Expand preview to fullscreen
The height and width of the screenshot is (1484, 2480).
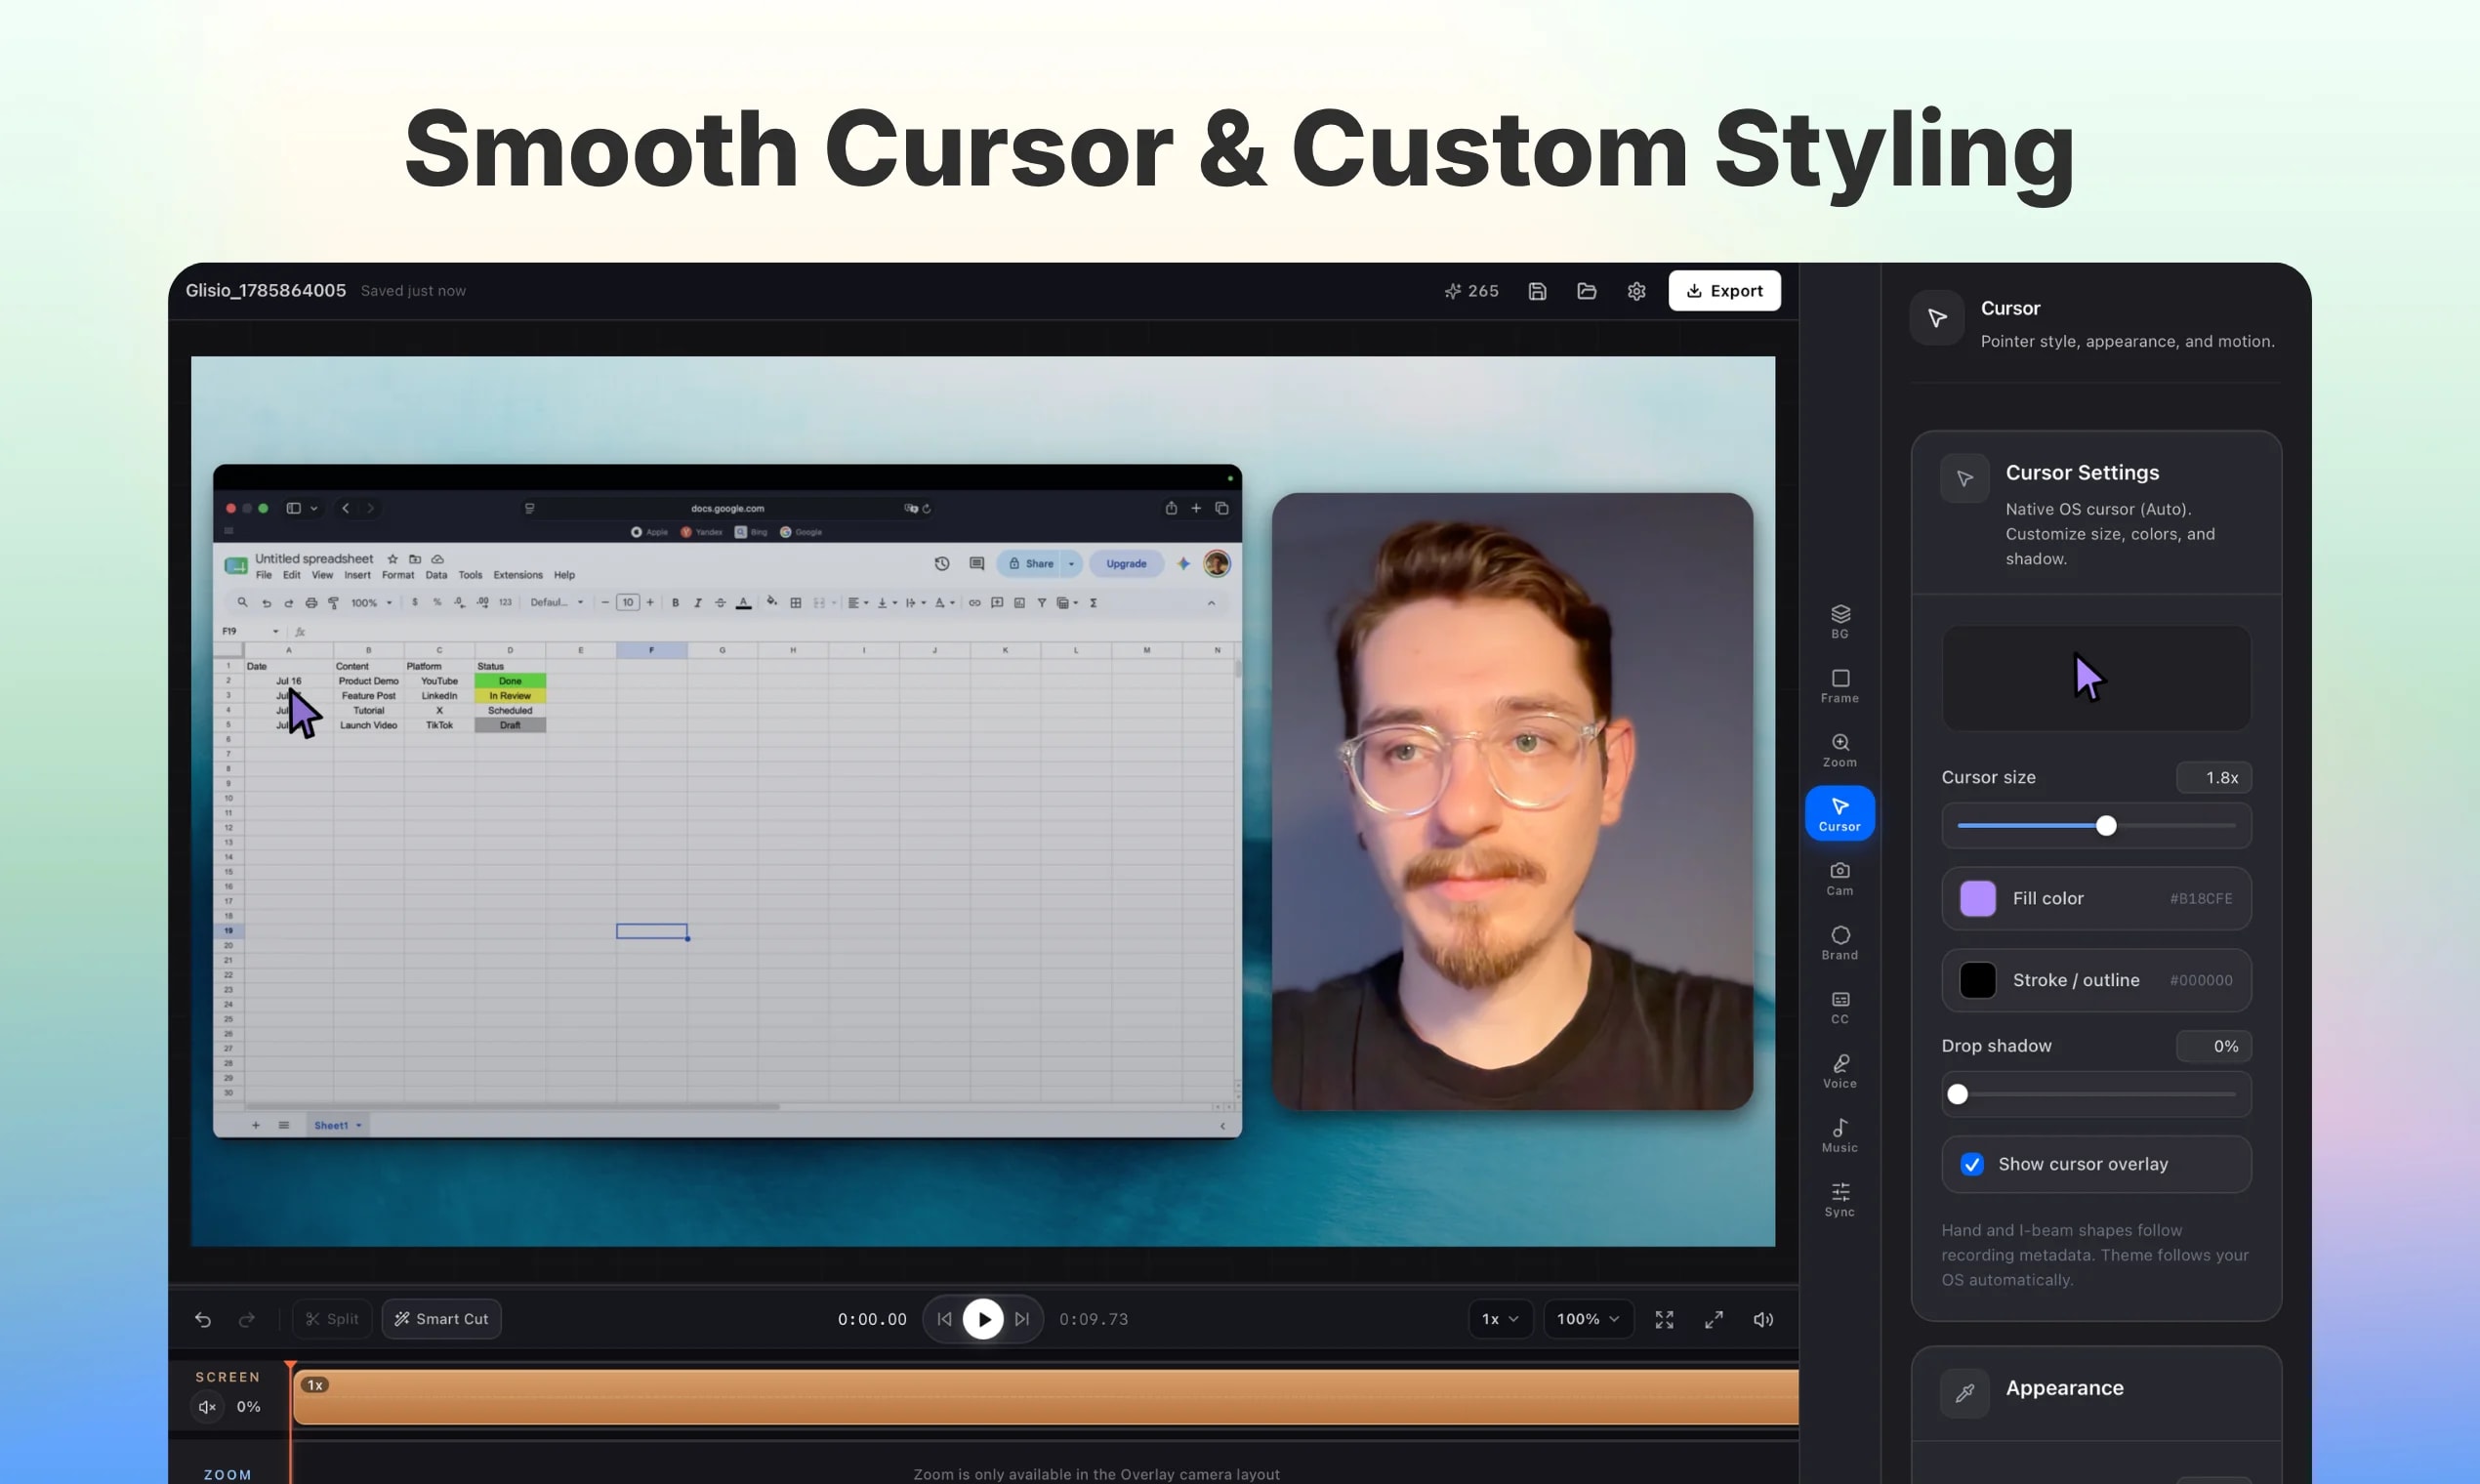[1713, 1319]
